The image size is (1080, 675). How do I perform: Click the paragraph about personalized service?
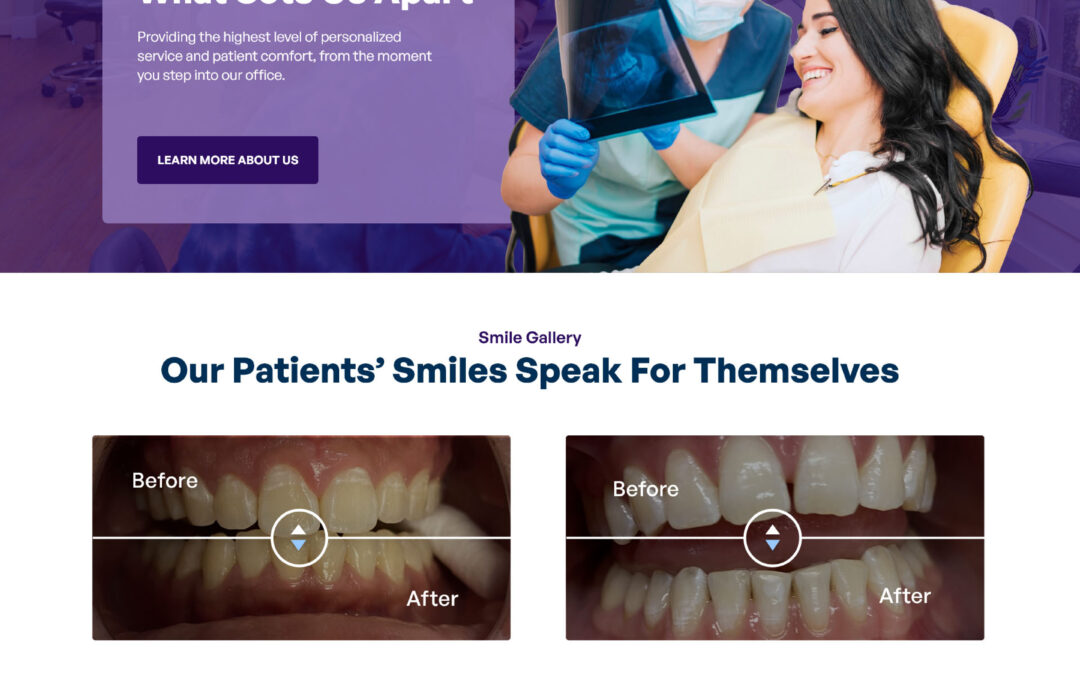click(x=284, y=56)
